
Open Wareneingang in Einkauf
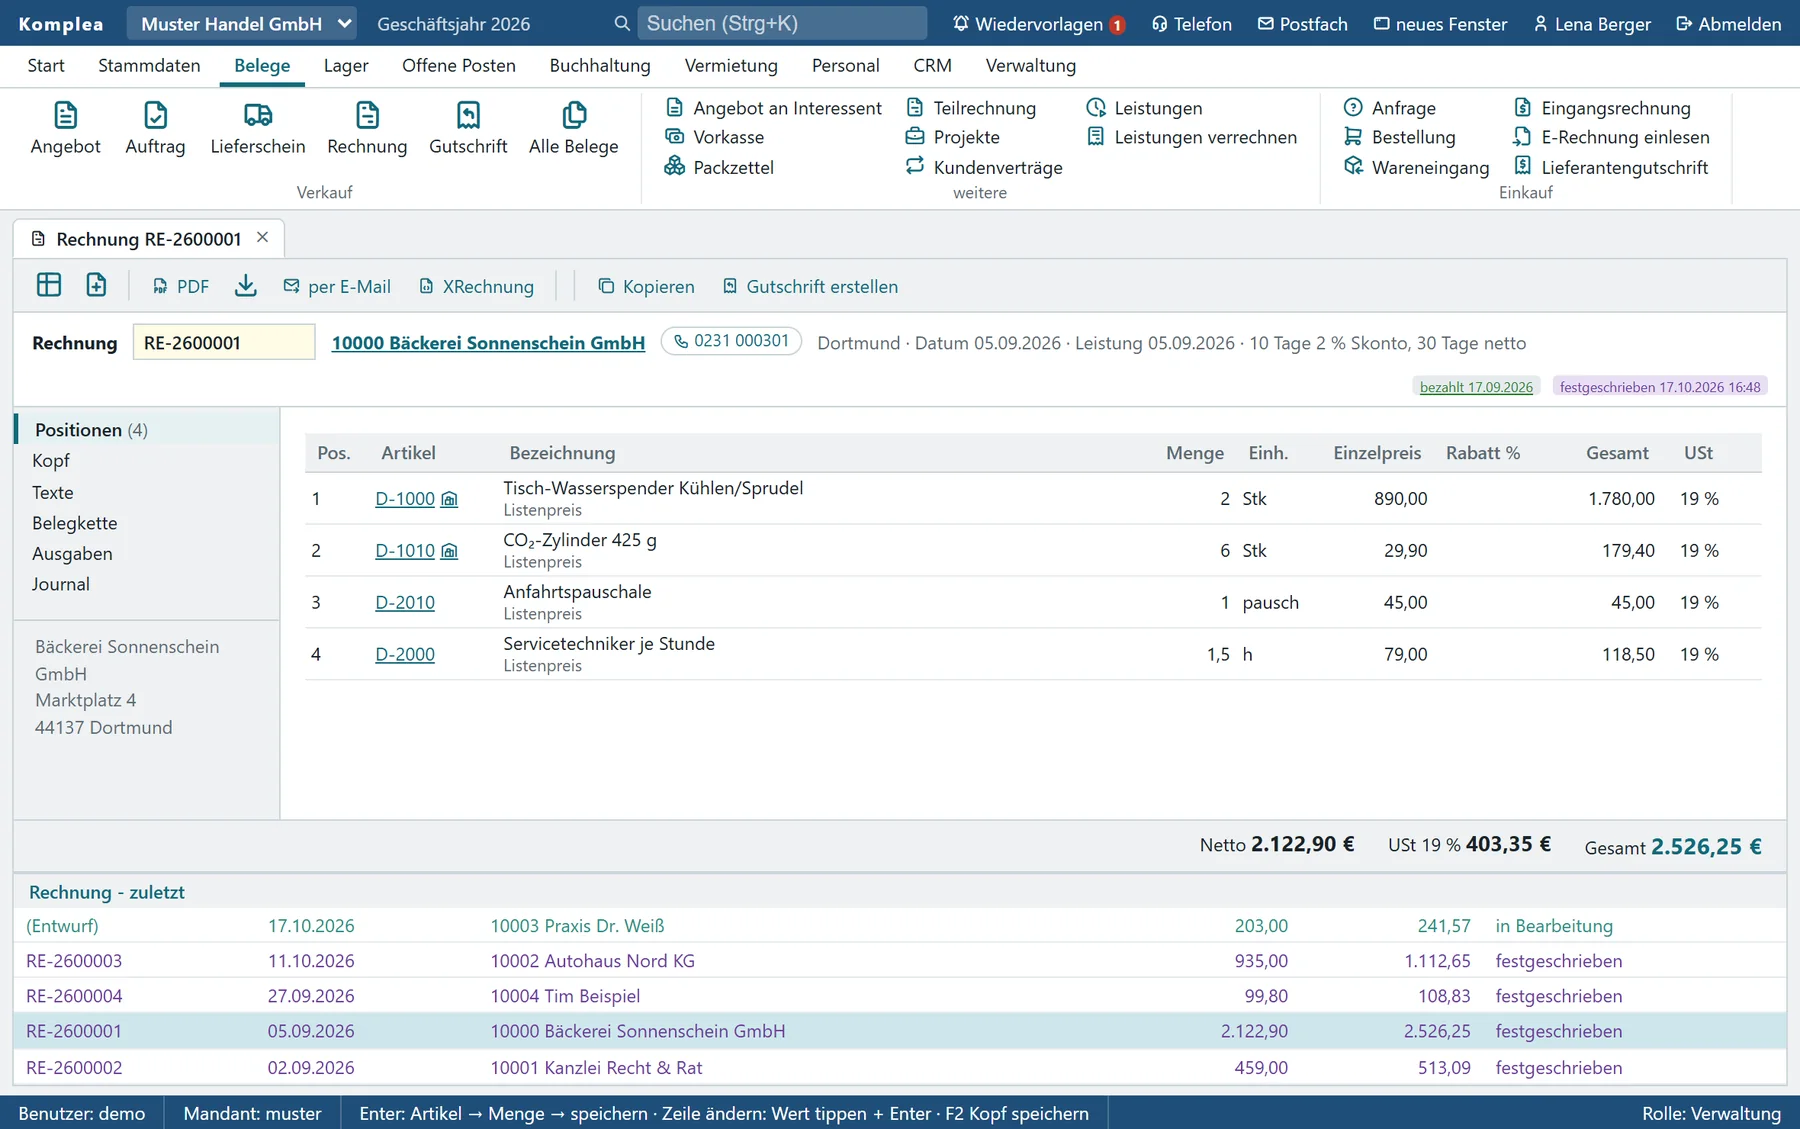[x=1416, y=167]
